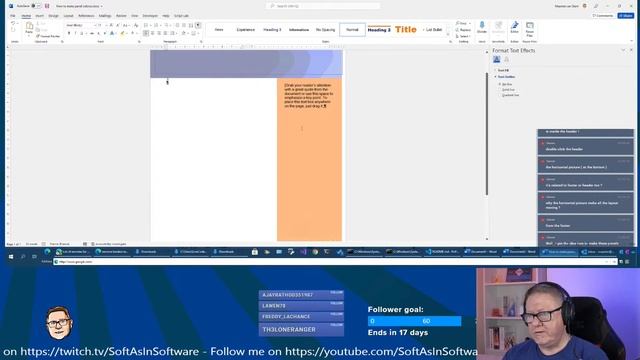Click the taskbar search icon

pos(23,257)
